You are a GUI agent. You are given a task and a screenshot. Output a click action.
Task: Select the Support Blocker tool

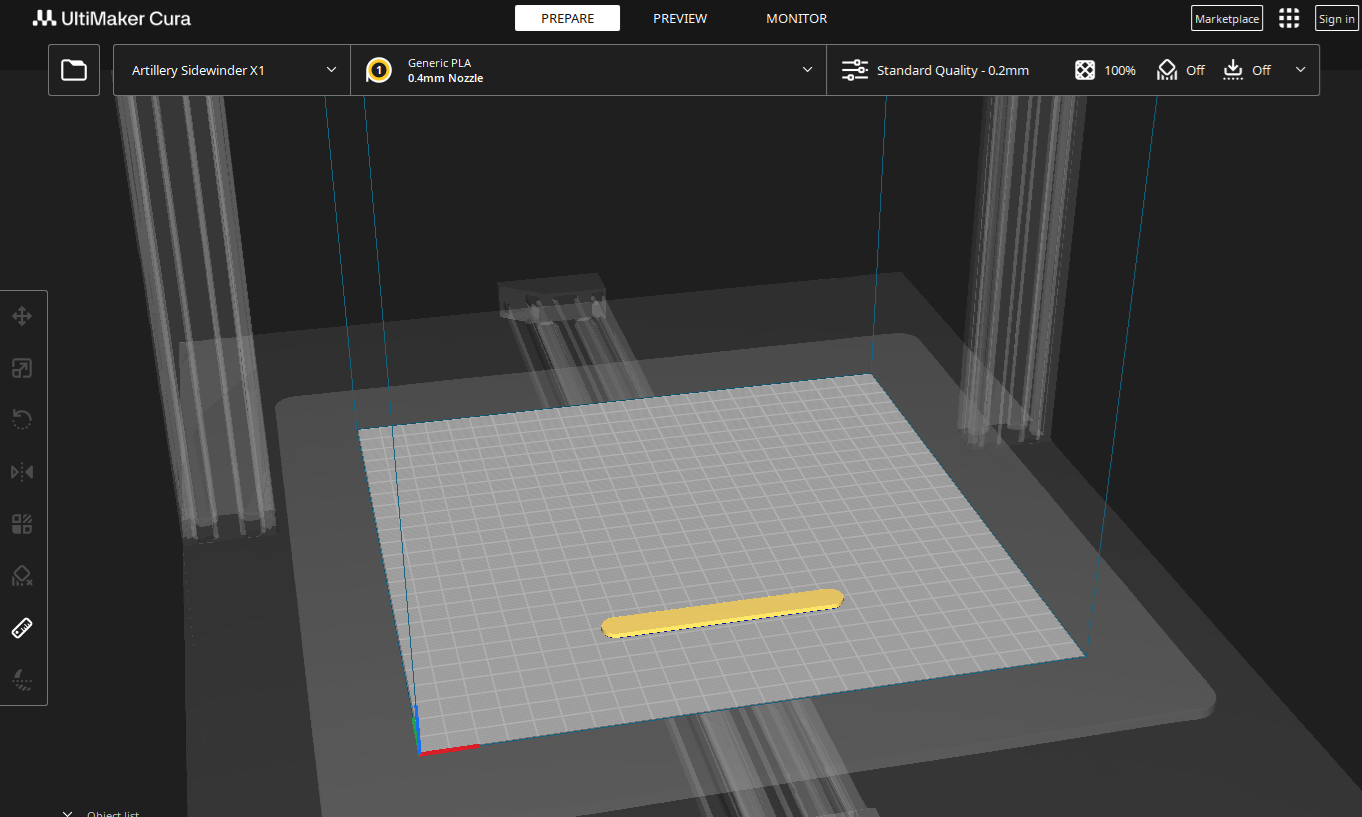(22, 576)
